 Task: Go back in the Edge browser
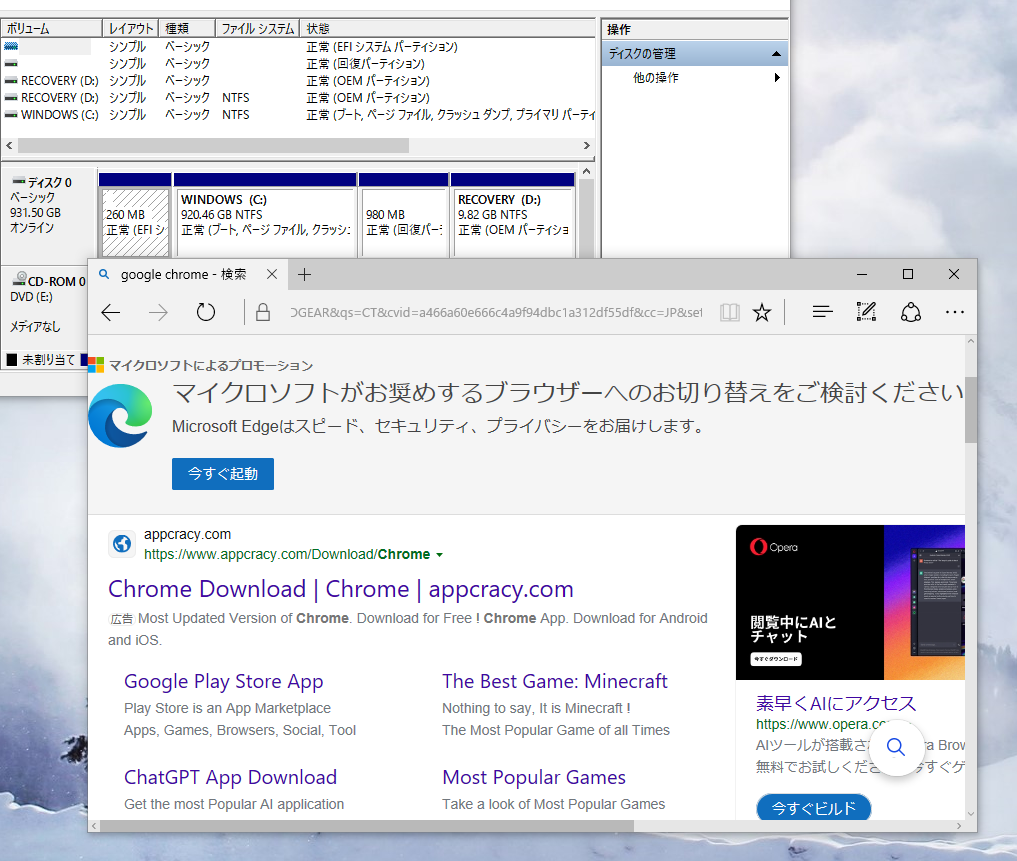(x=111, y=313)
